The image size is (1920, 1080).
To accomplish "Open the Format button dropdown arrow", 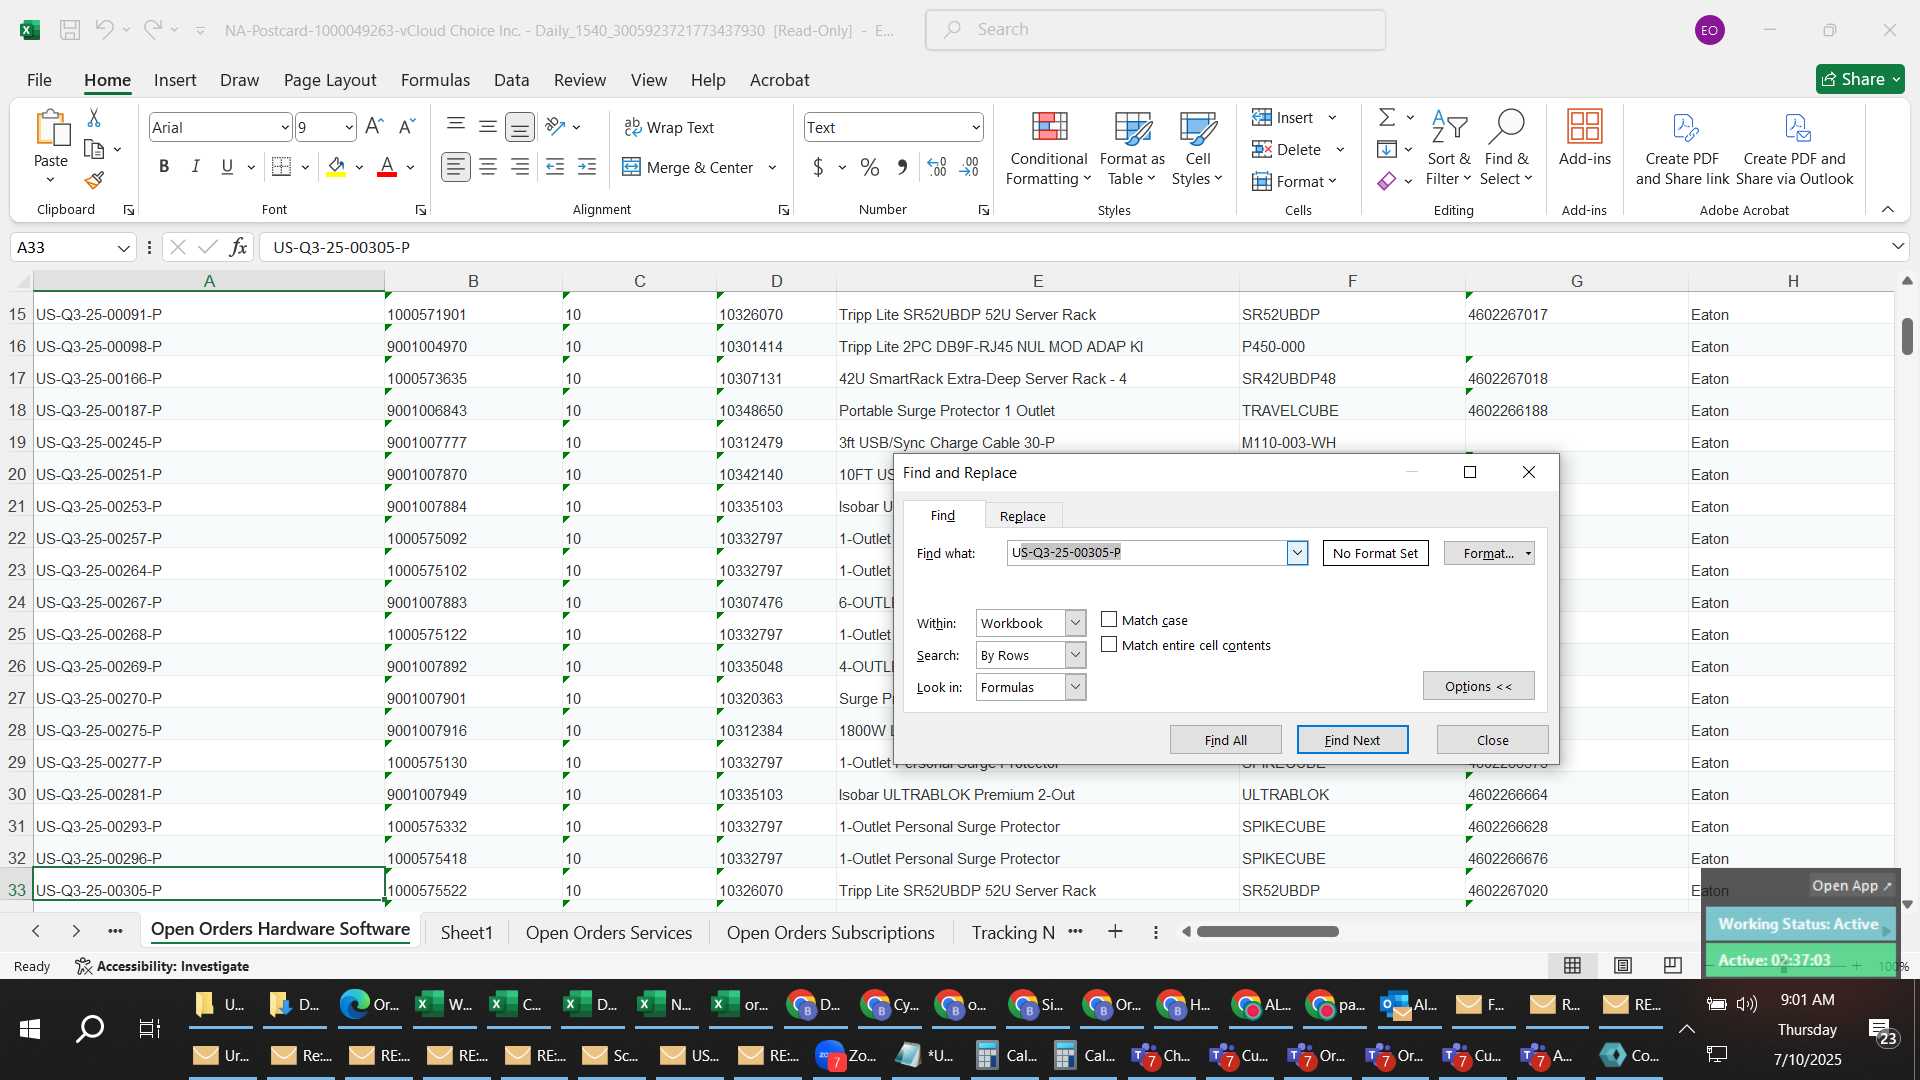I will pos(1528,553).
